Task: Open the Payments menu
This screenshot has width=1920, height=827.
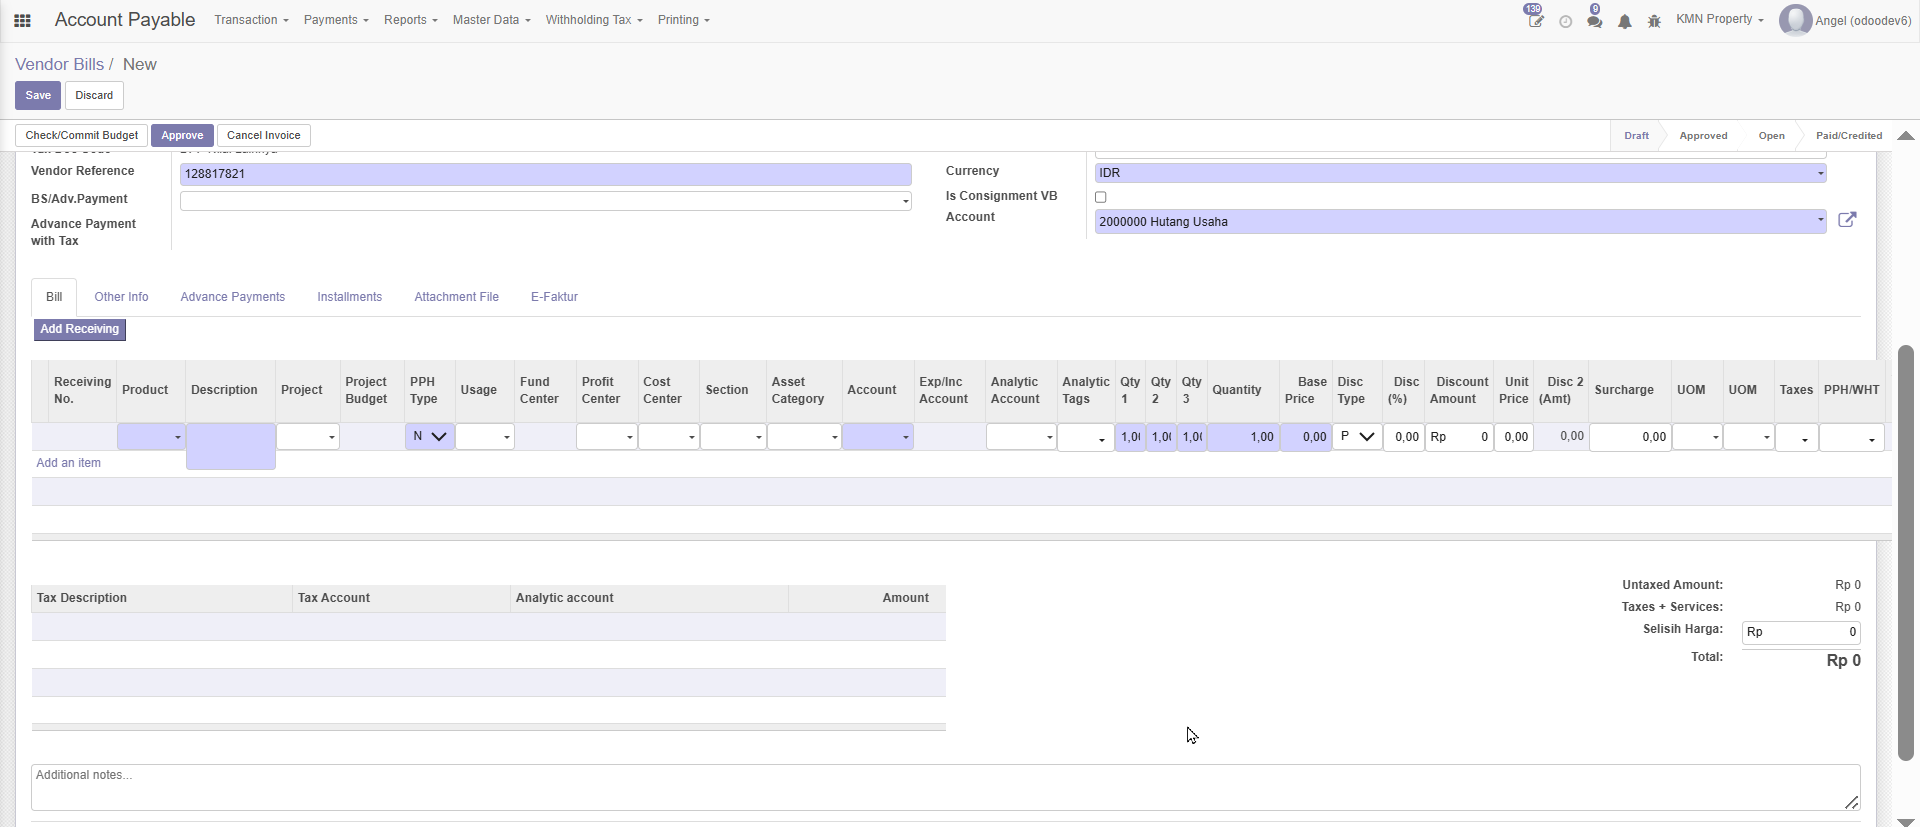Action: click(x=336, y=20)
